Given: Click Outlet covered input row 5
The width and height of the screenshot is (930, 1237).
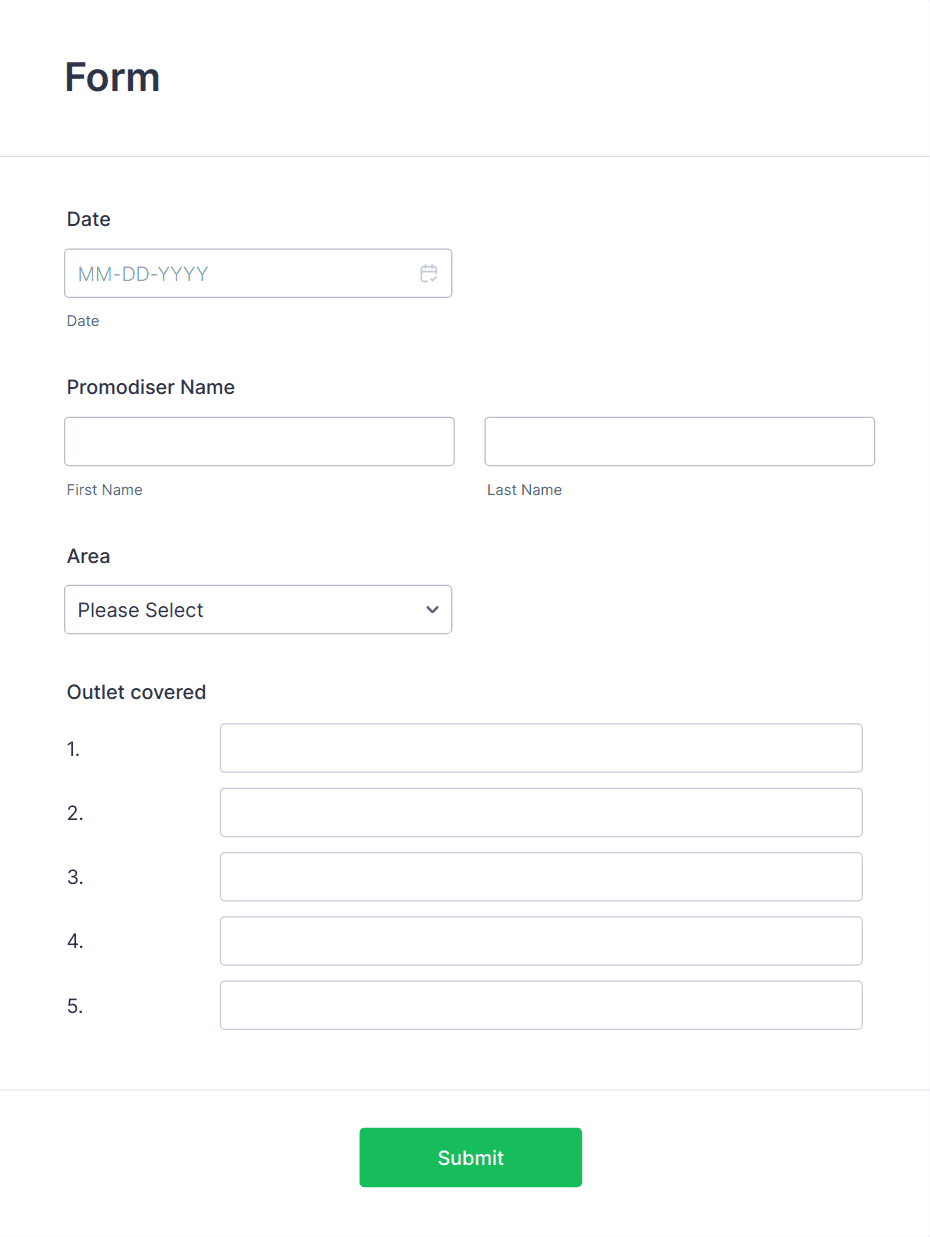Looking at the screenshot, I should (540, 1005).
